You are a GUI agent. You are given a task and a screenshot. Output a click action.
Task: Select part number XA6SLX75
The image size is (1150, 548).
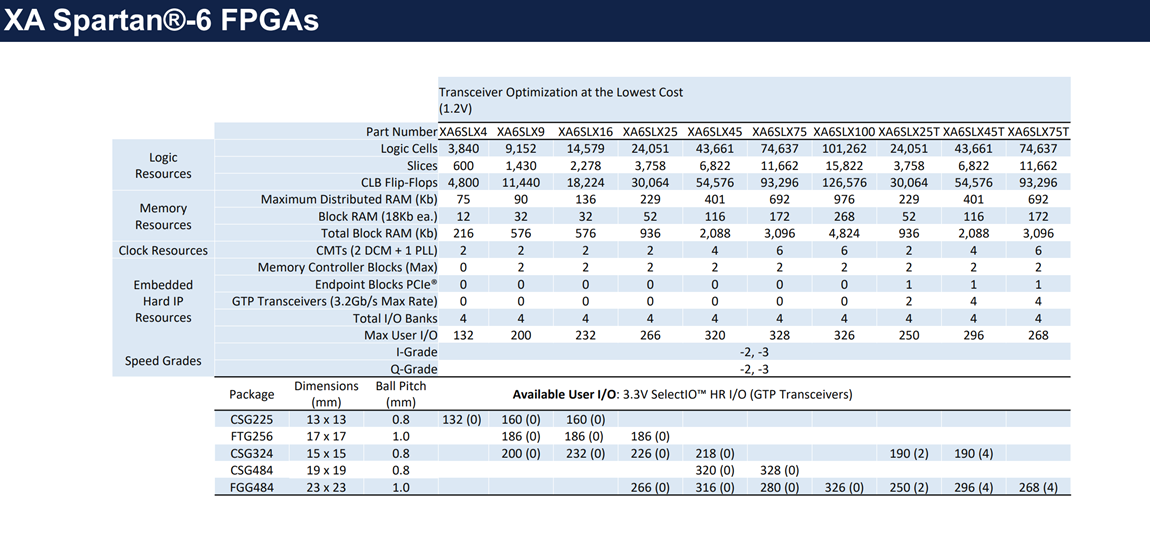[x=779, y=132]
